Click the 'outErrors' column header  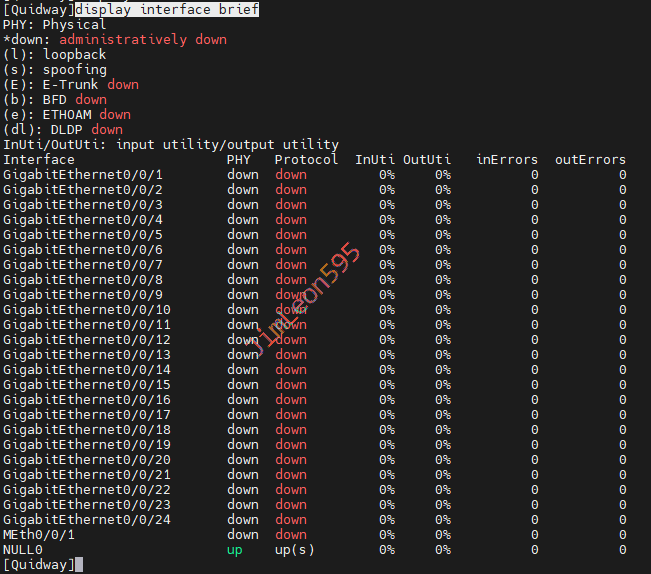(590, 160)
